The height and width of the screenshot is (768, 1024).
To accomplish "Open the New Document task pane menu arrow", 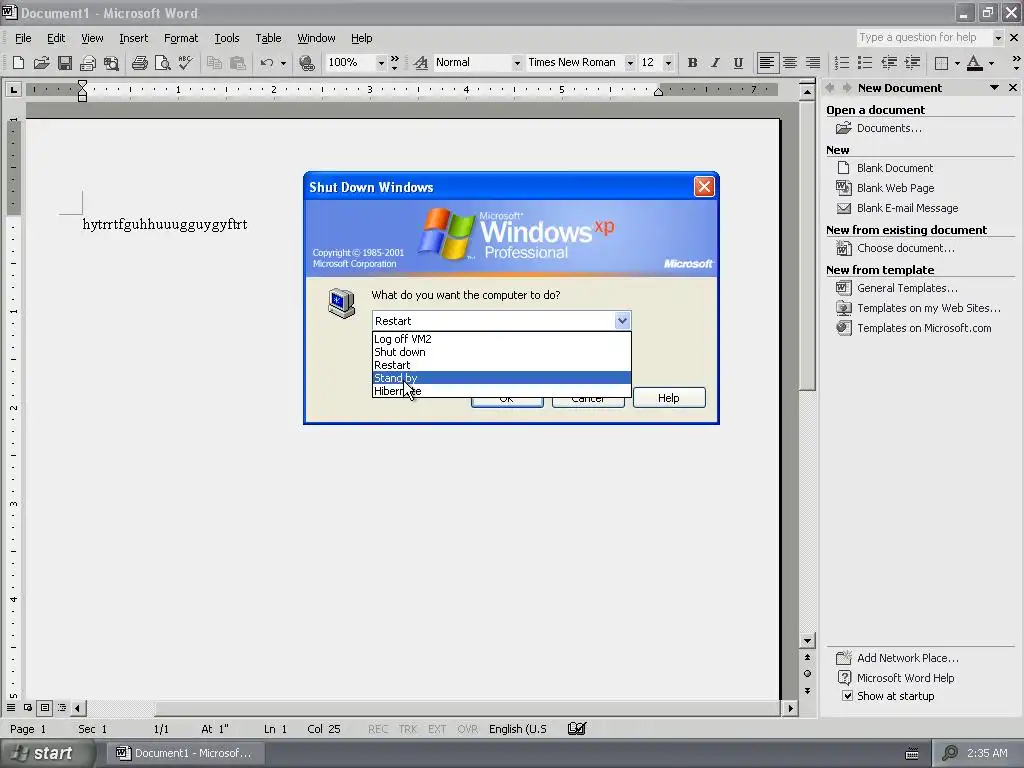I will [x=994, y=88].
